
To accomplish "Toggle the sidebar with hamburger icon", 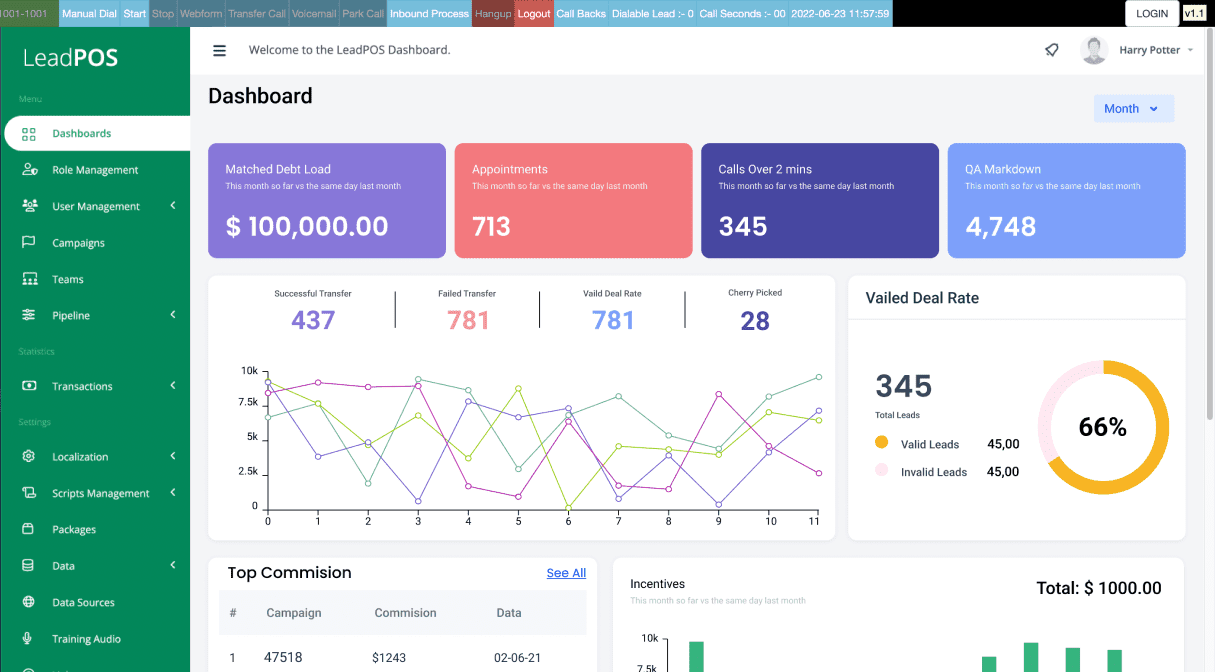I will coord(220,50).
